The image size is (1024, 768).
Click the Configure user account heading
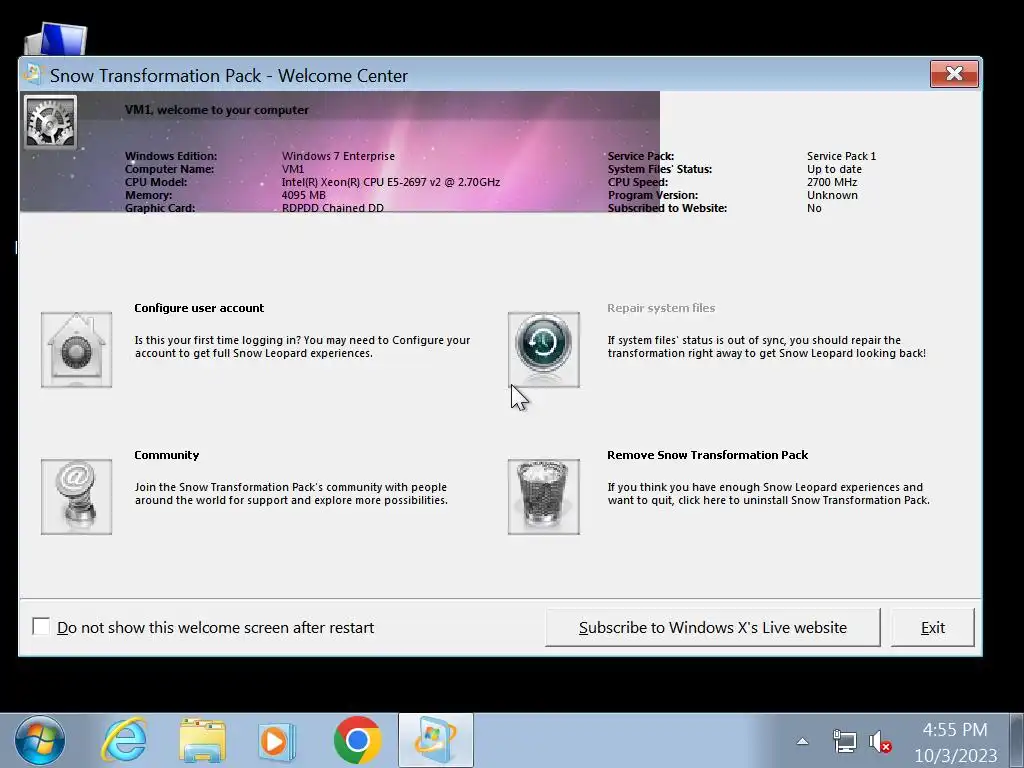(x=199, y=308)
